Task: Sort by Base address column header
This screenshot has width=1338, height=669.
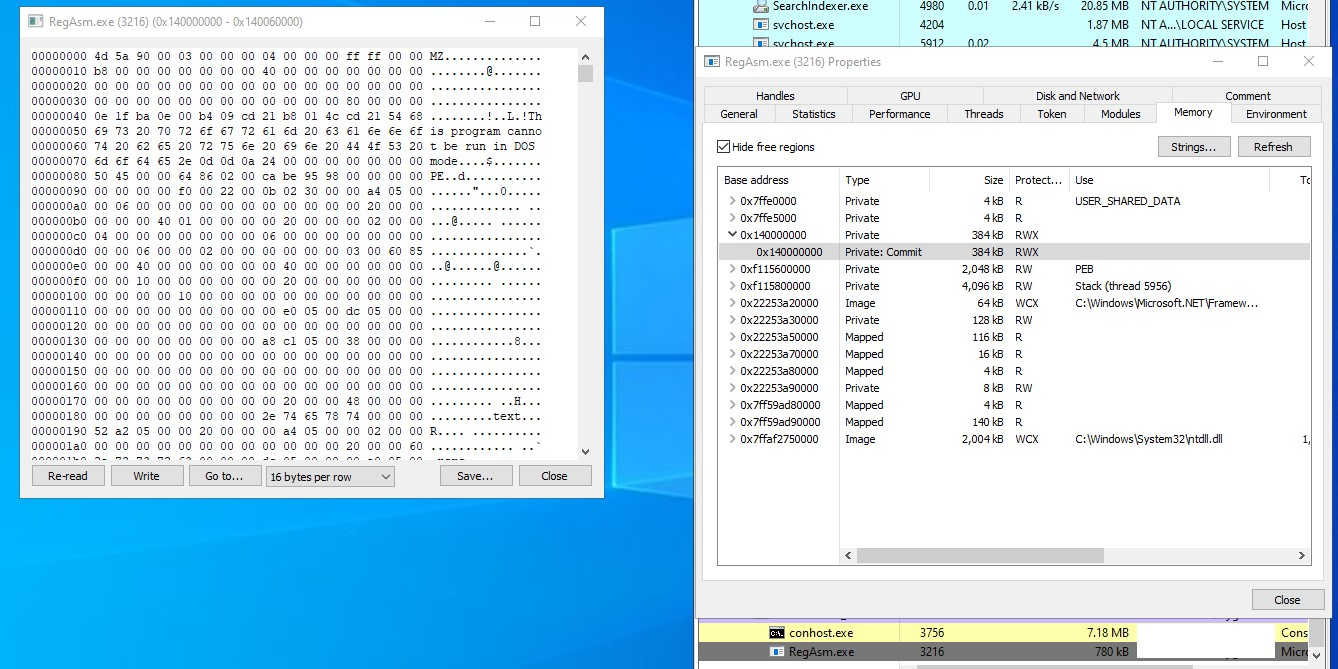Action: coord(779,180)
